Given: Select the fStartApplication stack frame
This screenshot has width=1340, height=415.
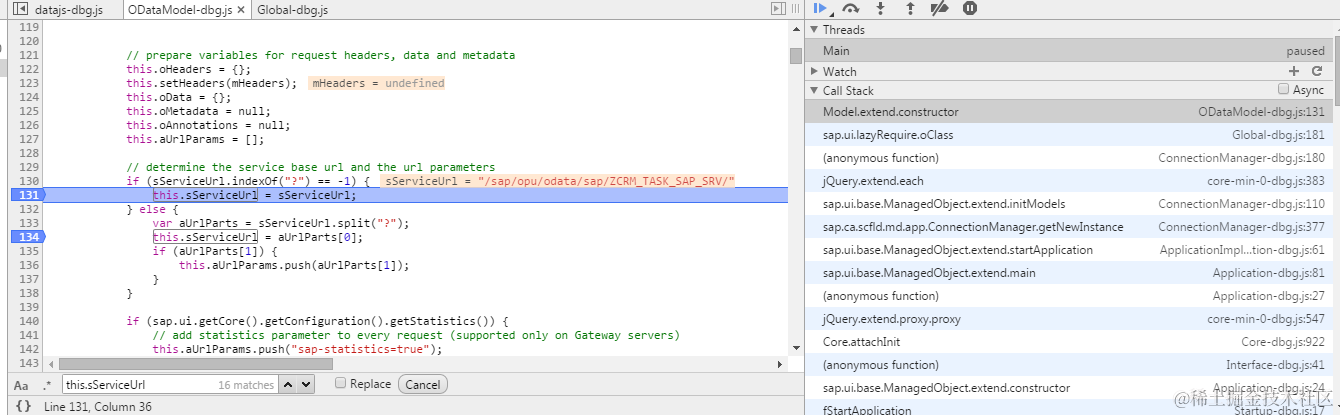Looking at the screenshot, I should click(x=1070, y=408).
